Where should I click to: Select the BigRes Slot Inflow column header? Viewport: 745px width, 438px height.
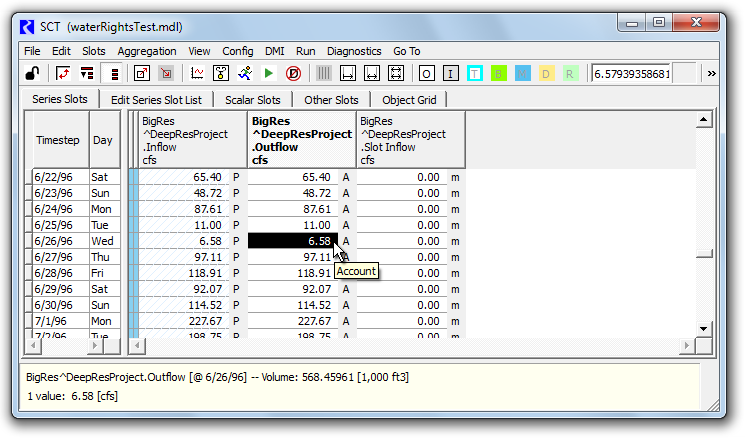coord(411,140)
